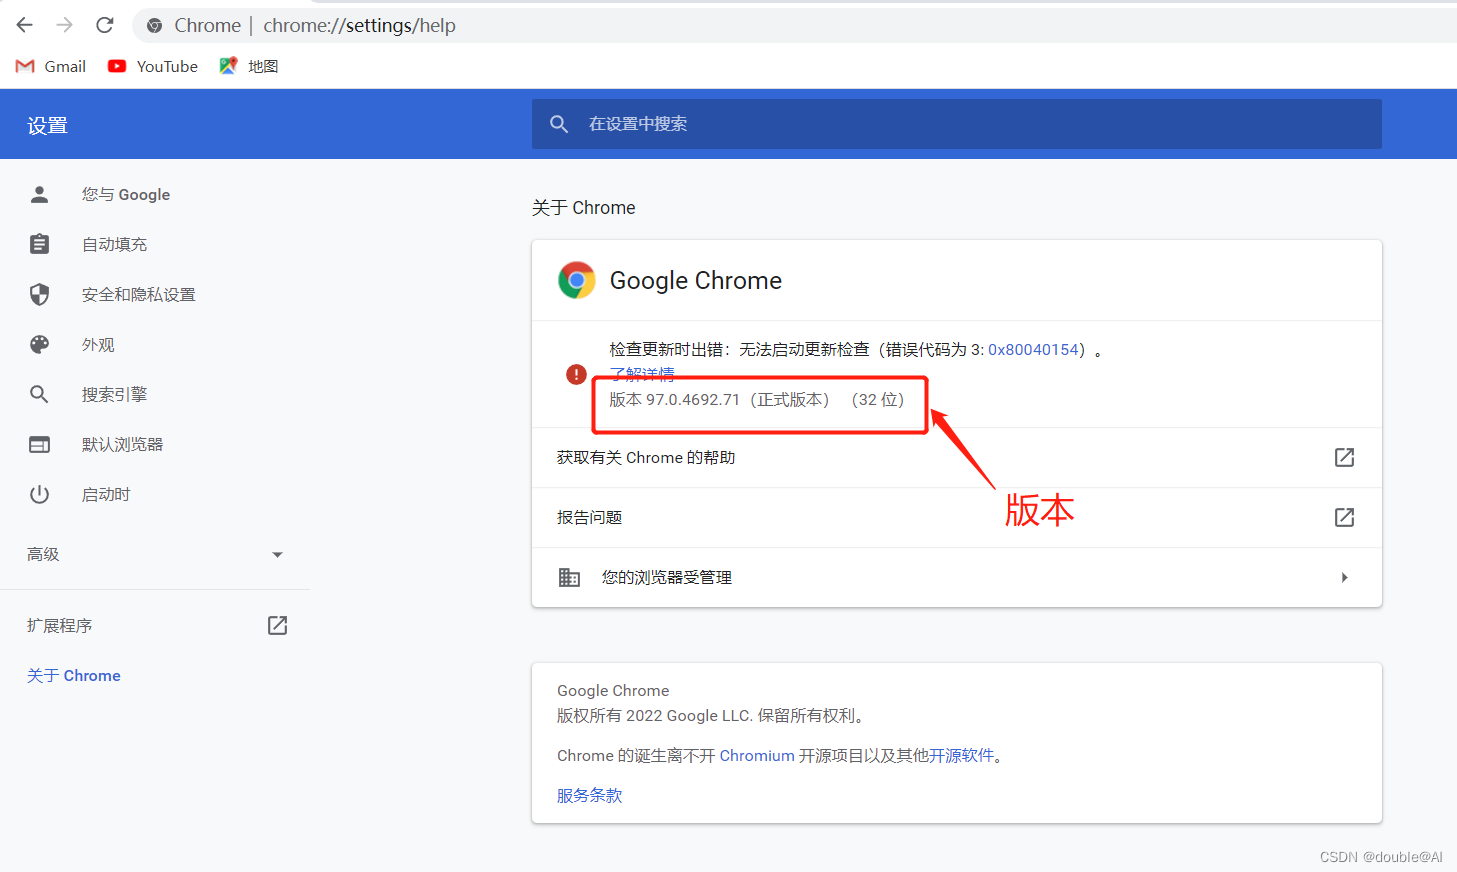Open 自动填充 settings section

pyautogui.click(x=114, y=245)
